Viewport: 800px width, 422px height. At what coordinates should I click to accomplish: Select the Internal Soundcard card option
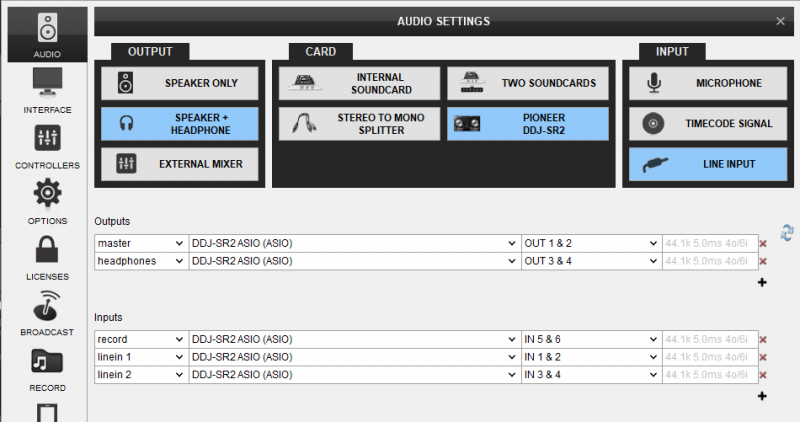click(359, 83)
